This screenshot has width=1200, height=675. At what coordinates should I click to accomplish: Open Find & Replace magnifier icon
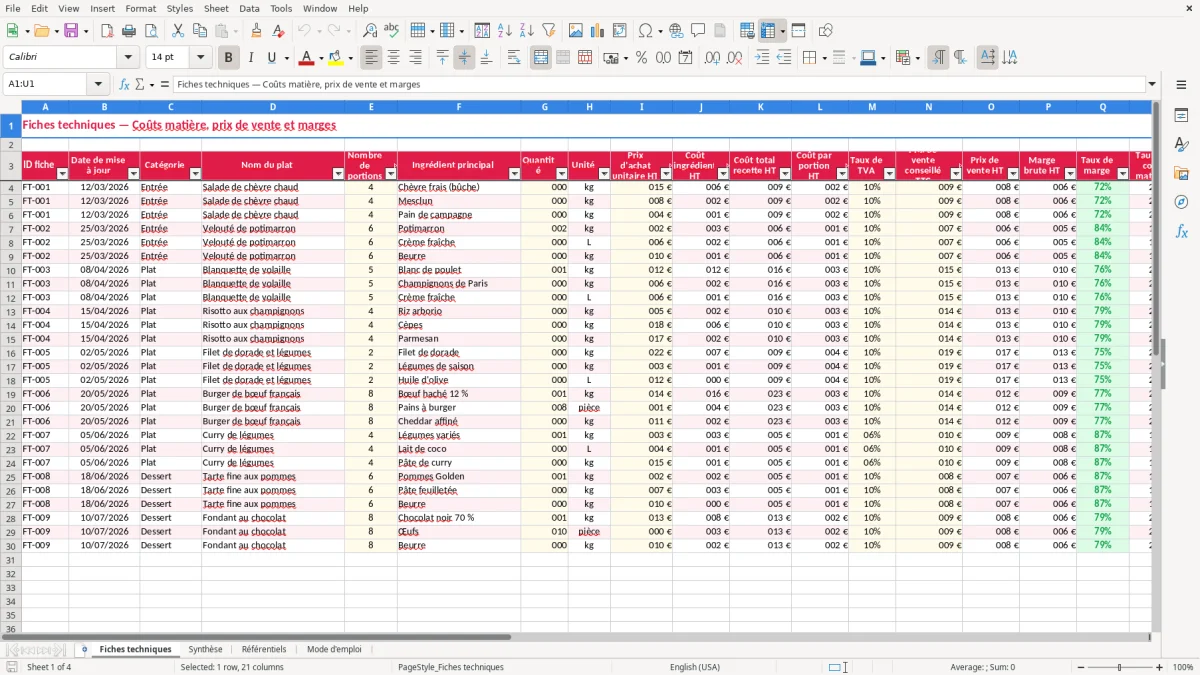370,31
